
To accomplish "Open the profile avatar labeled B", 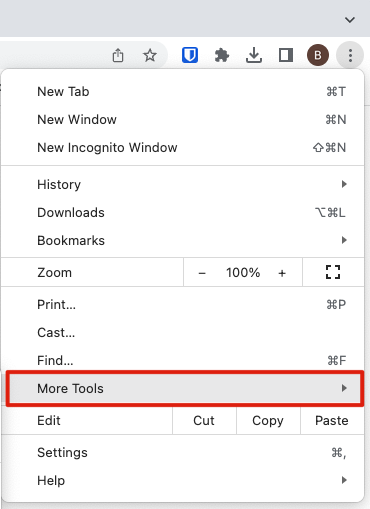I will (318, 55).
